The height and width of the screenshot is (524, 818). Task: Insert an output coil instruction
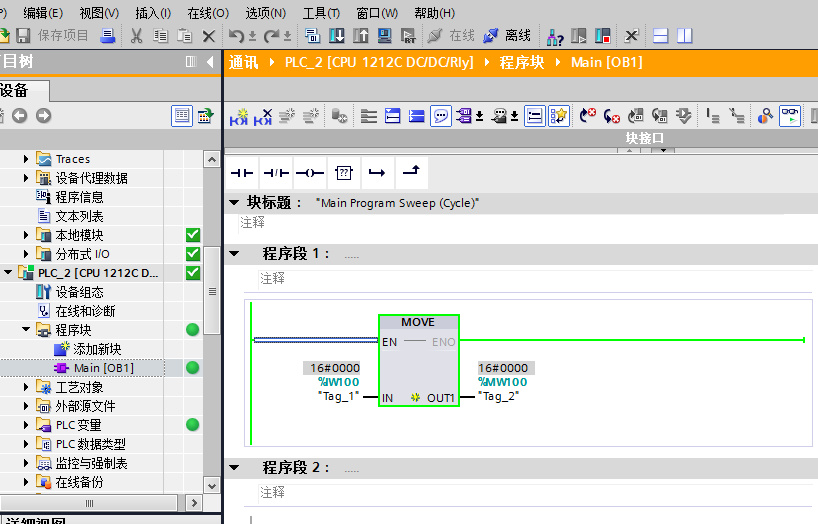click(310, 173)
